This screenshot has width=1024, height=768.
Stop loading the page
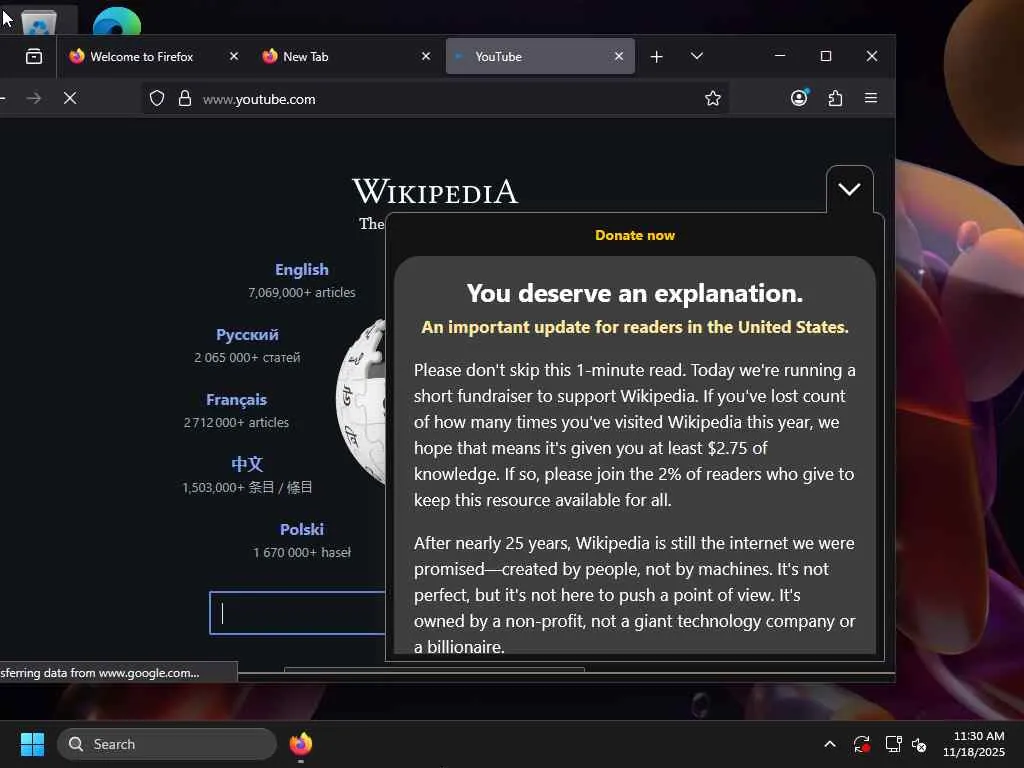tap(70, 99)
